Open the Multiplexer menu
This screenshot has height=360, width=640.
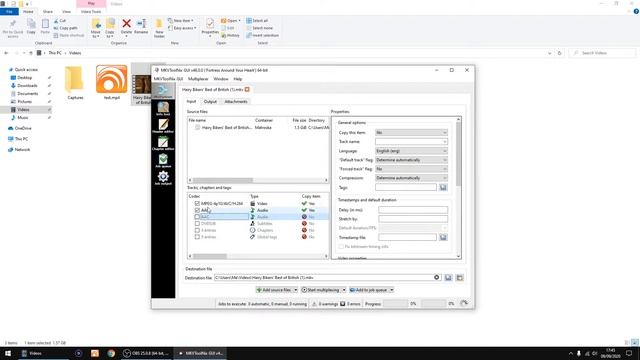198,79
